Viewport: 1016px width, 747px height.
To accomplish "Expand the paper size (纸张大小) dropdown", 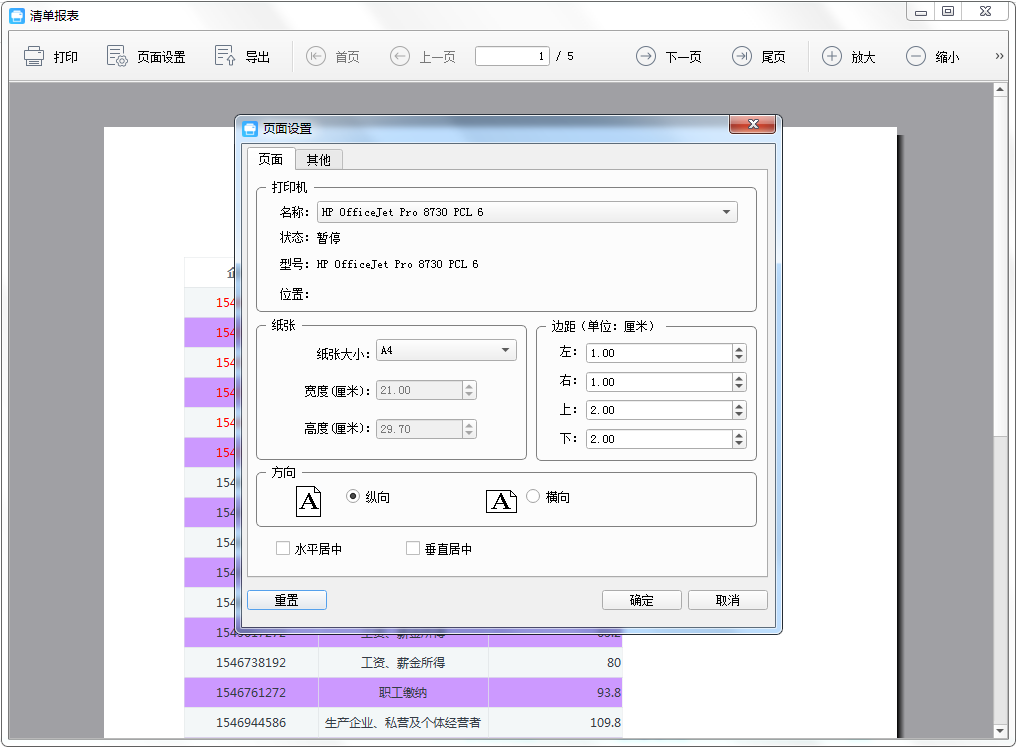I will pos(505,351).
